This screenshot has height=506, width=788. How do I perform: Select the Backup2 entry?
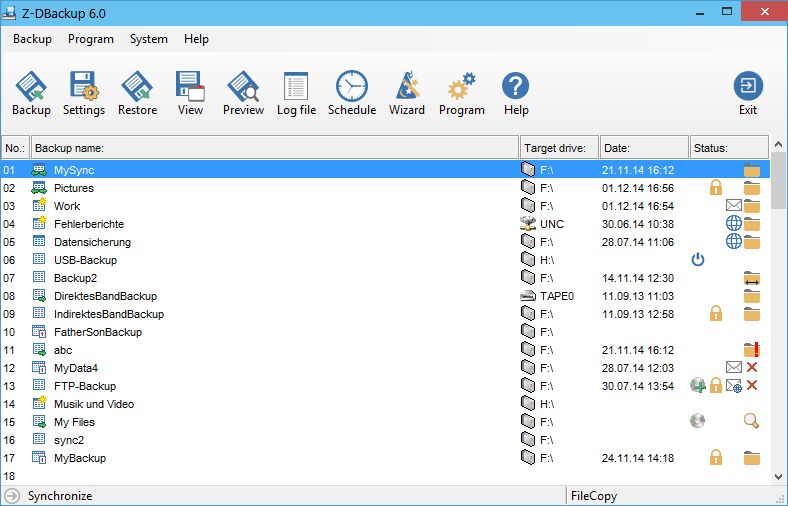(x=385, y=278)
